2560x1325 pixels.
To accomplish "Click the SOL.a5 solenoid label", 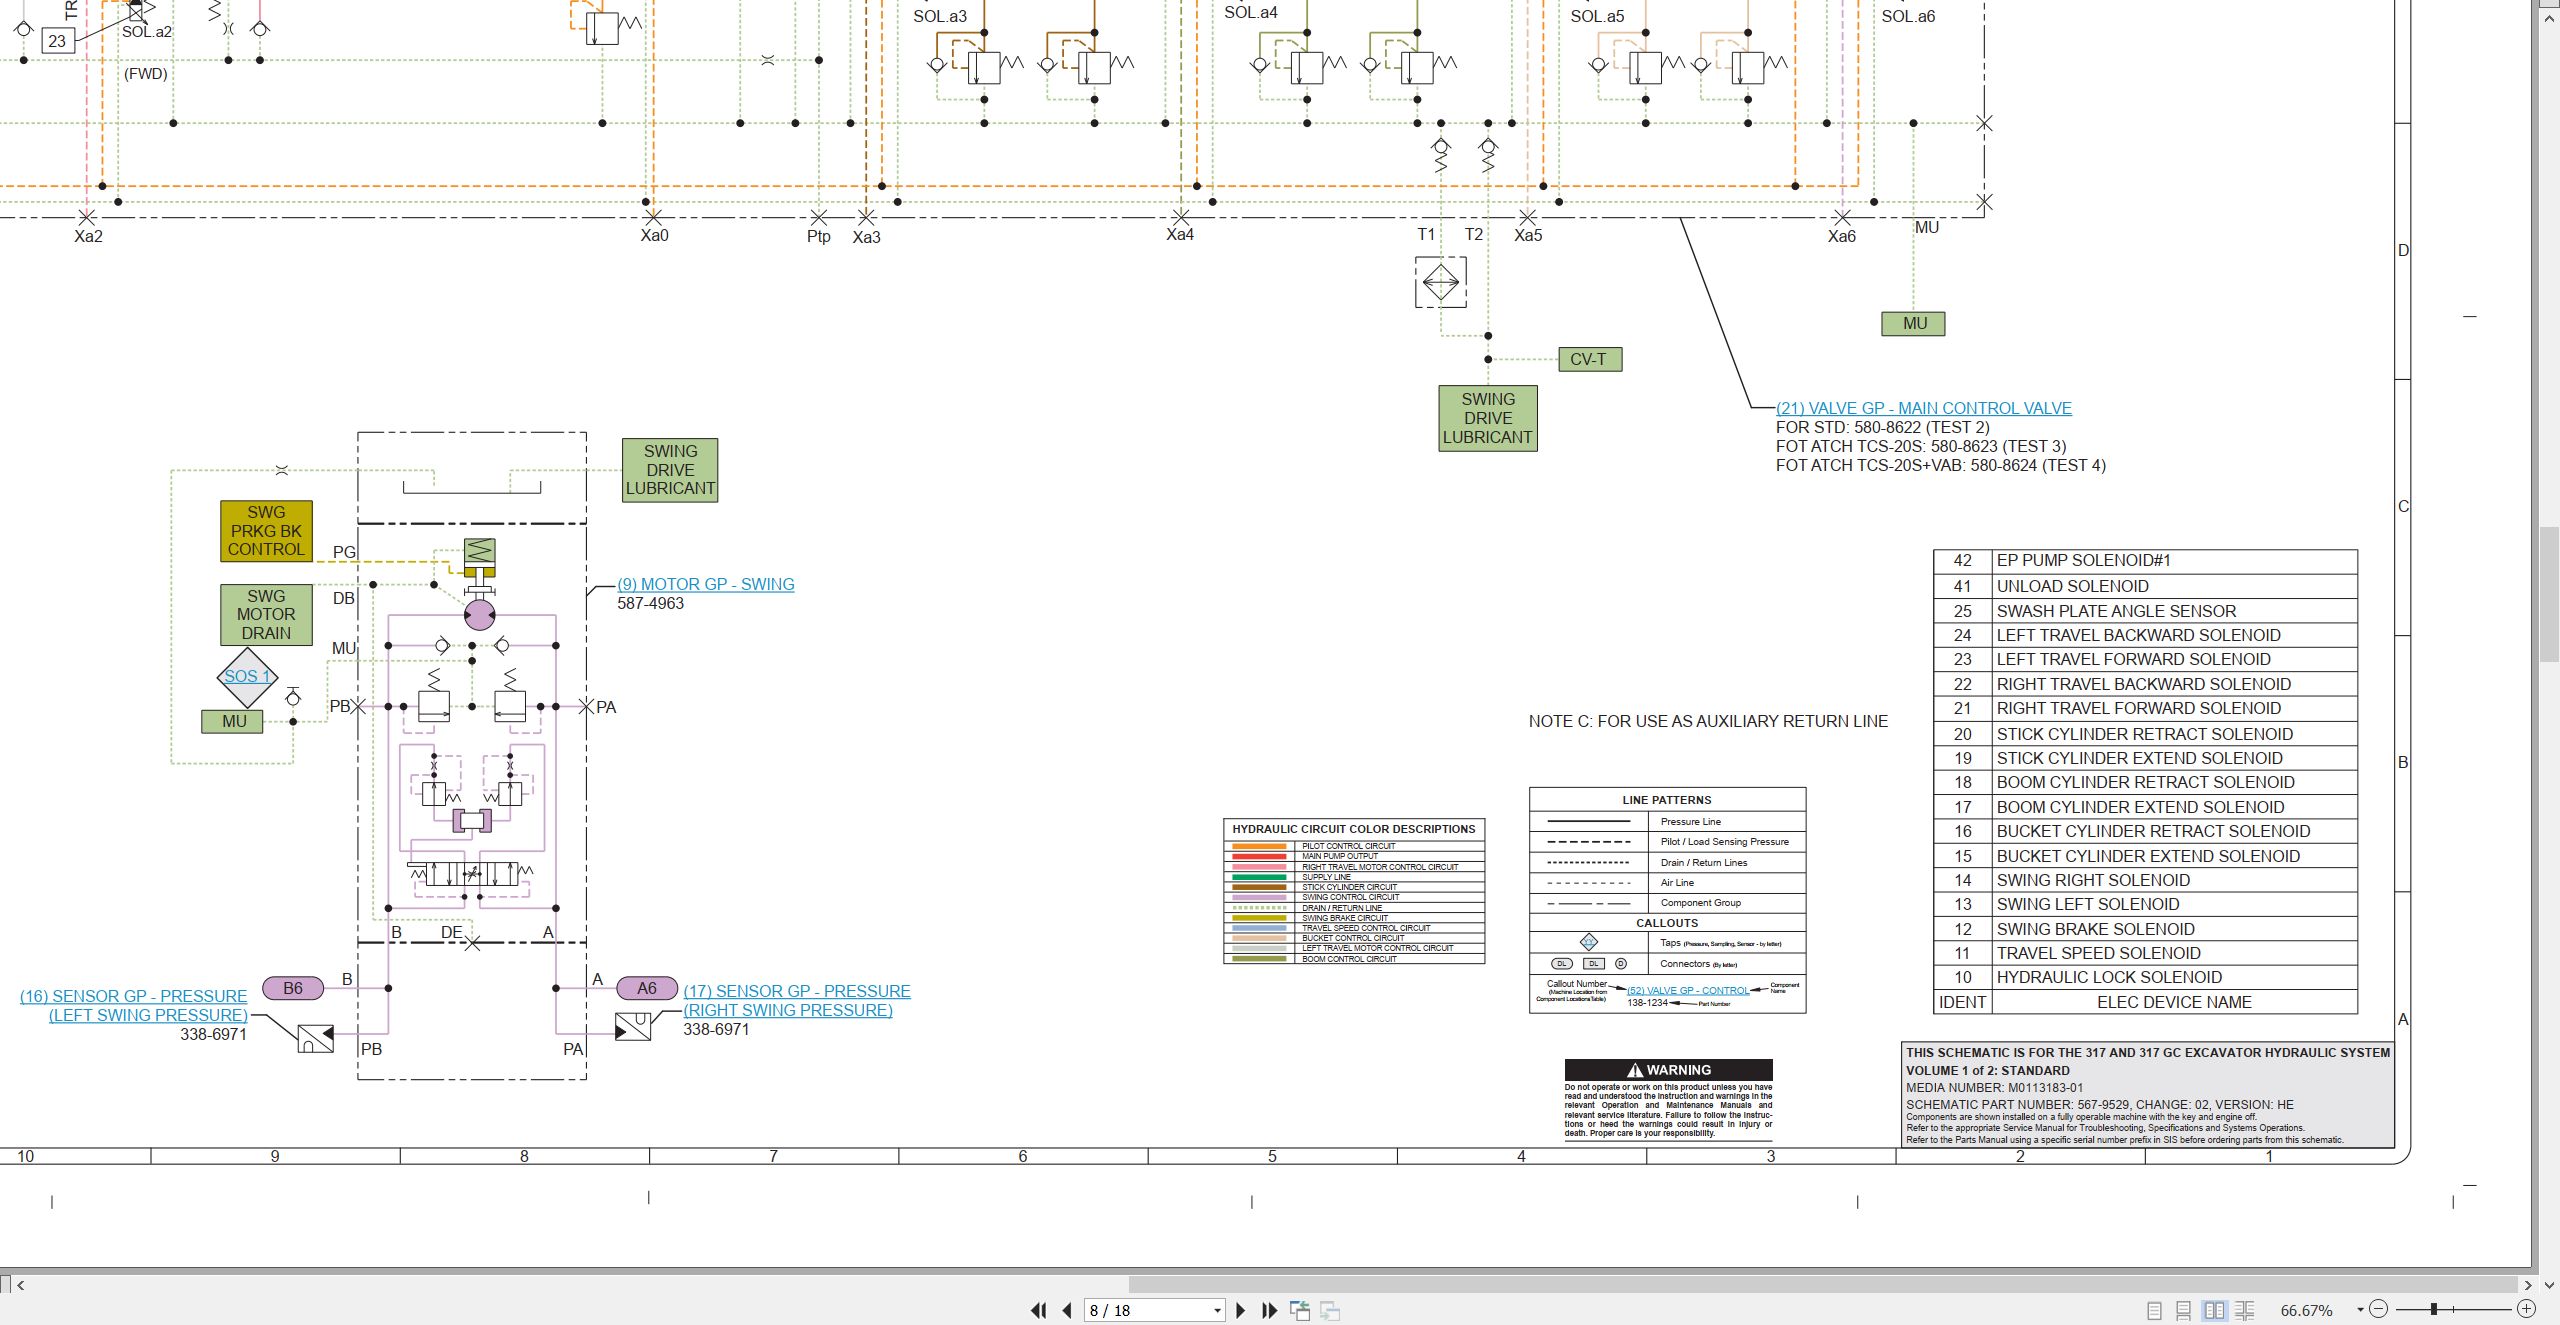I will [x=1597, y=16].
